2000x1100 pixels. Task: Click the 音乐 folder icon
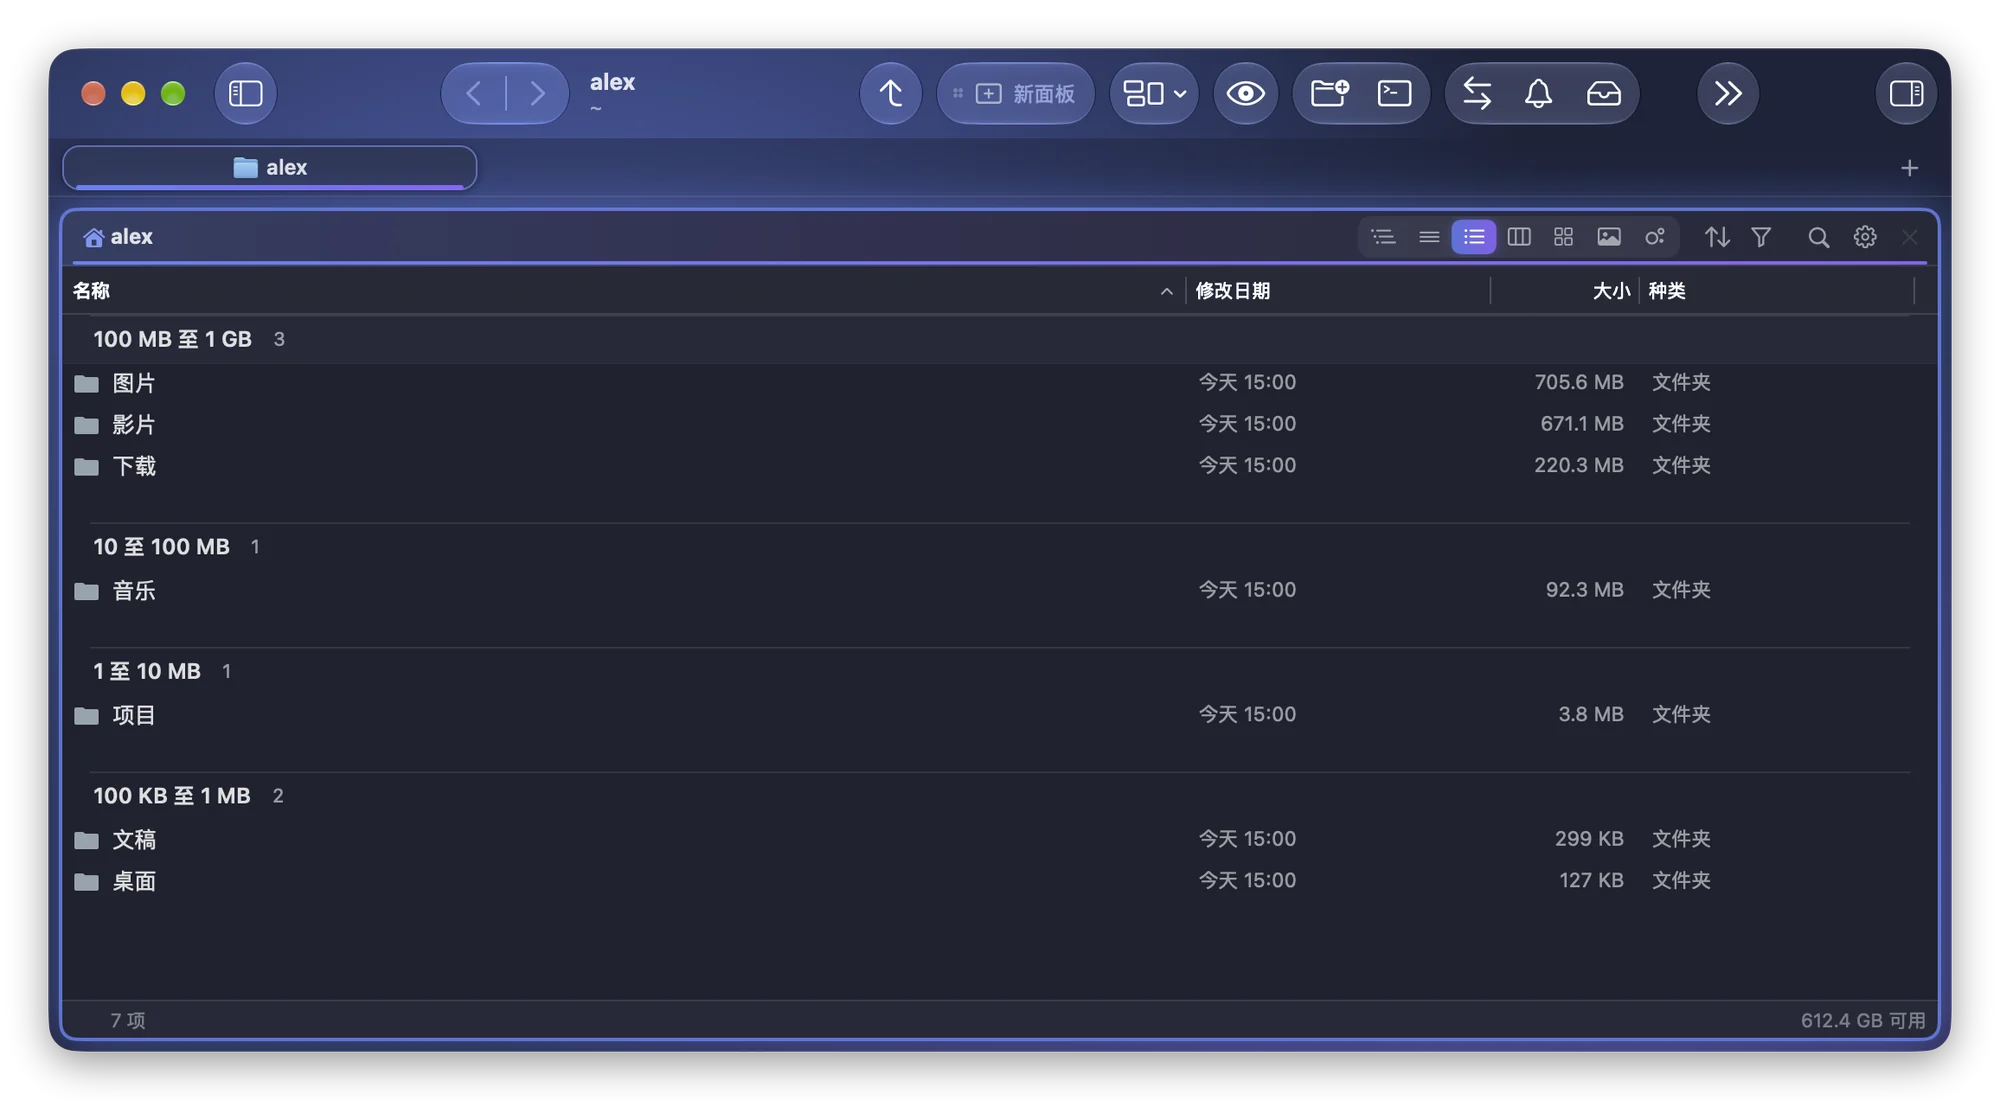[x=87, y=591]
